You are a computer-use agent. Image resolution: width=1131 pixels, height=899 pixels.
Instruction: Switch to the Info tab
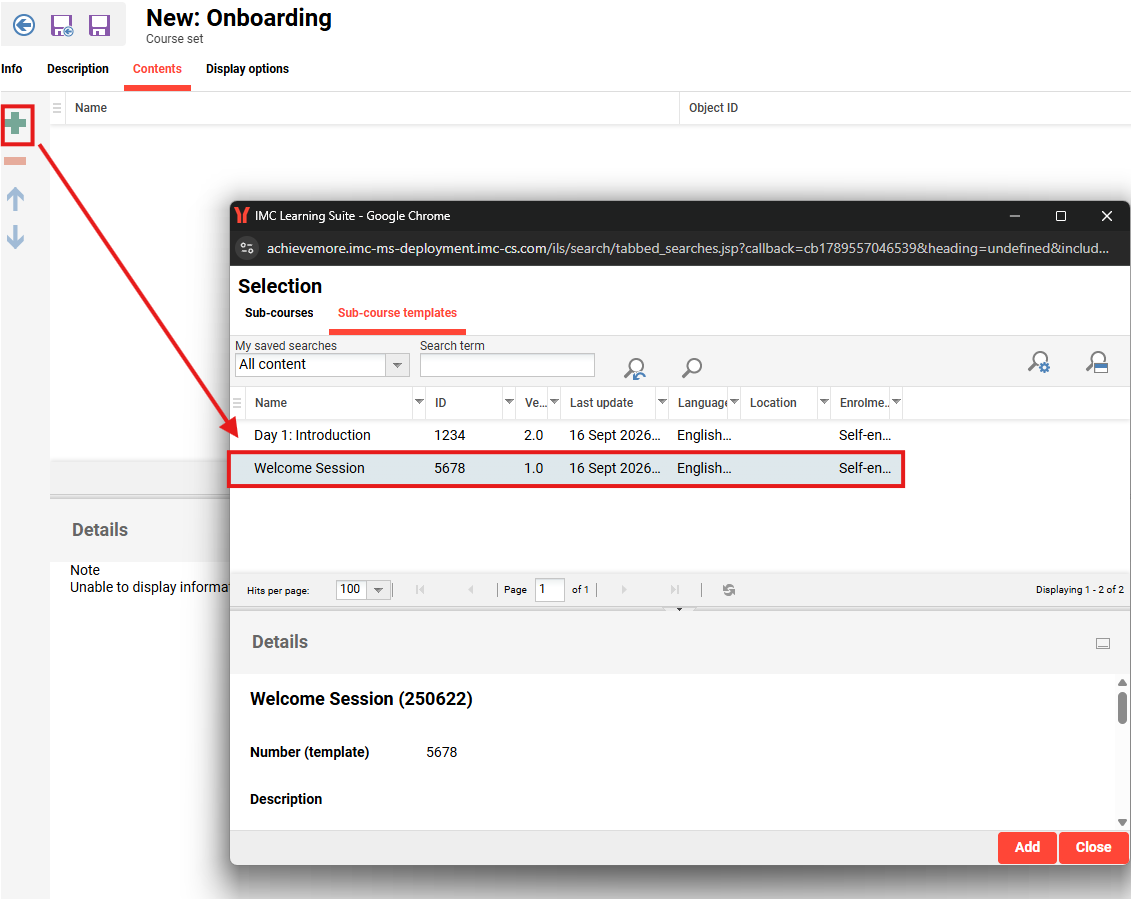12,69
